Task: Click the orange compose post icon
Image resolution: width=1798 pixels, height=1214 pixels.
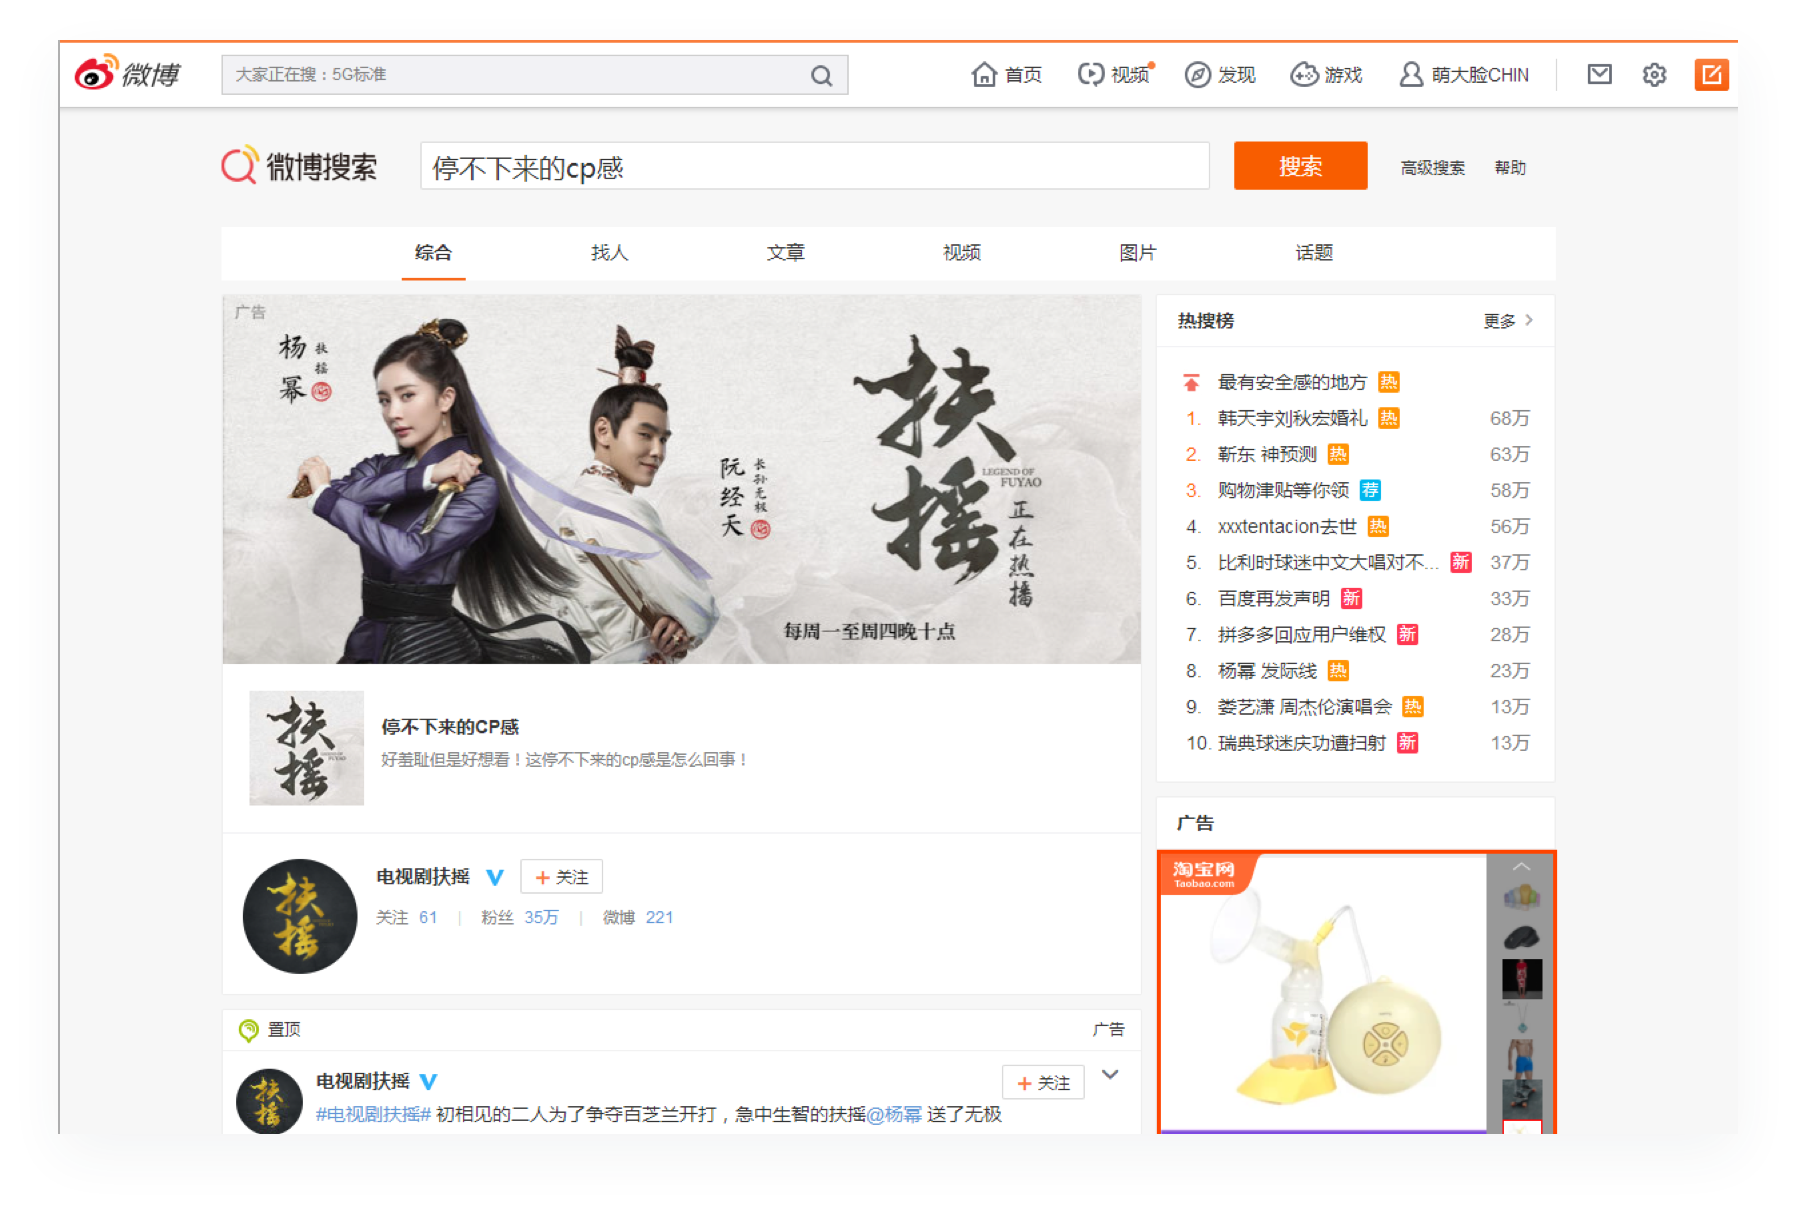Action: 1711,74
